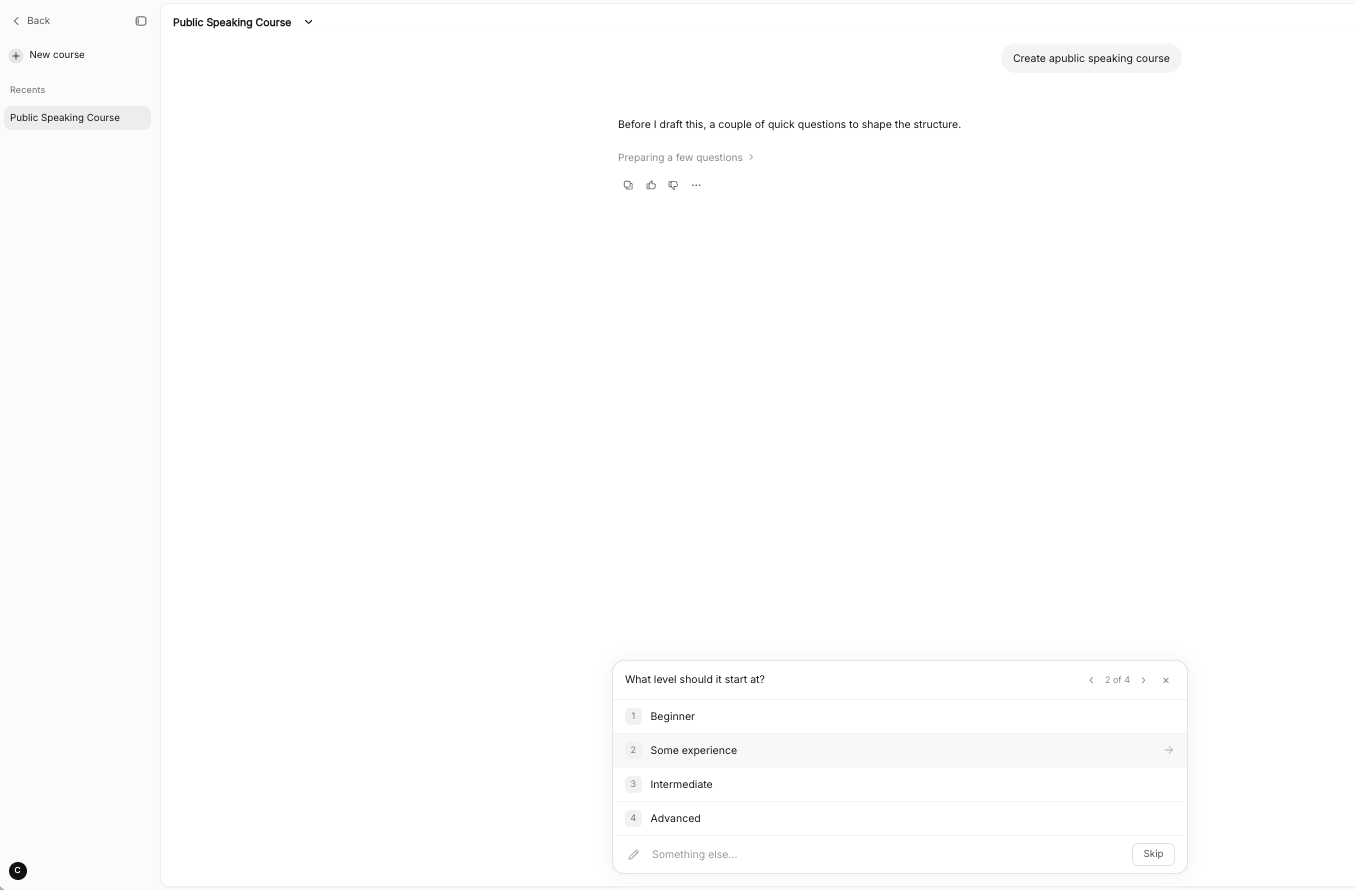The width and height of the screenshot is (1355, 890).
Task: Copy the assistant response
Action: click(628, 185)
